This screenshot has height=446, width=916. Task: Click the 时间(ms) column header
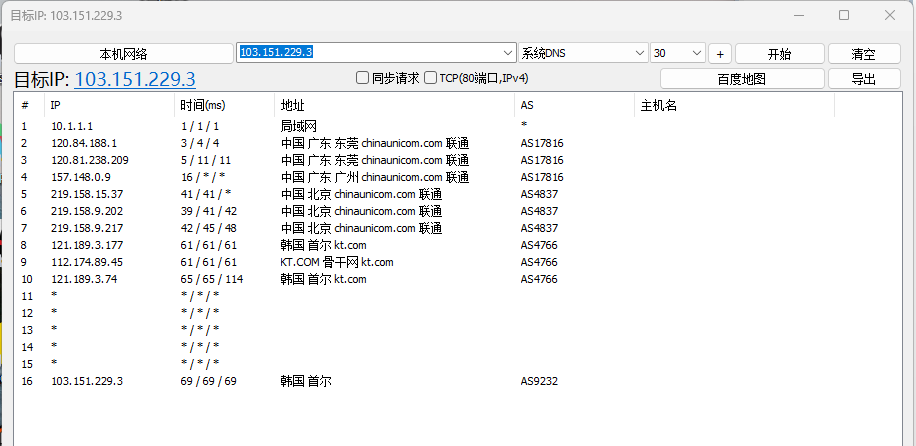click(x=224, y=106)
